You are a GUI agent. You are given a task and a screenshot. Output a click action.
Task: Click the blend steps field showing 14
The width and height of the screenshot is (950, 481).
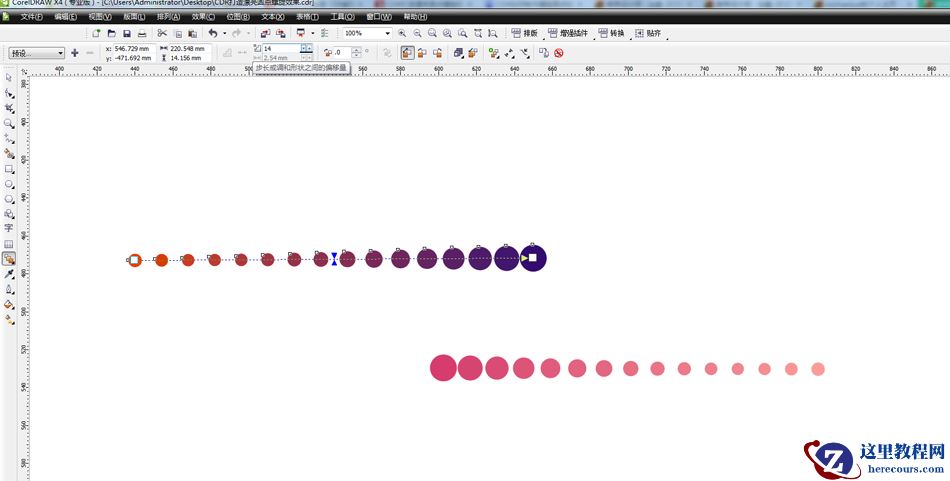[x=282, y=48]
